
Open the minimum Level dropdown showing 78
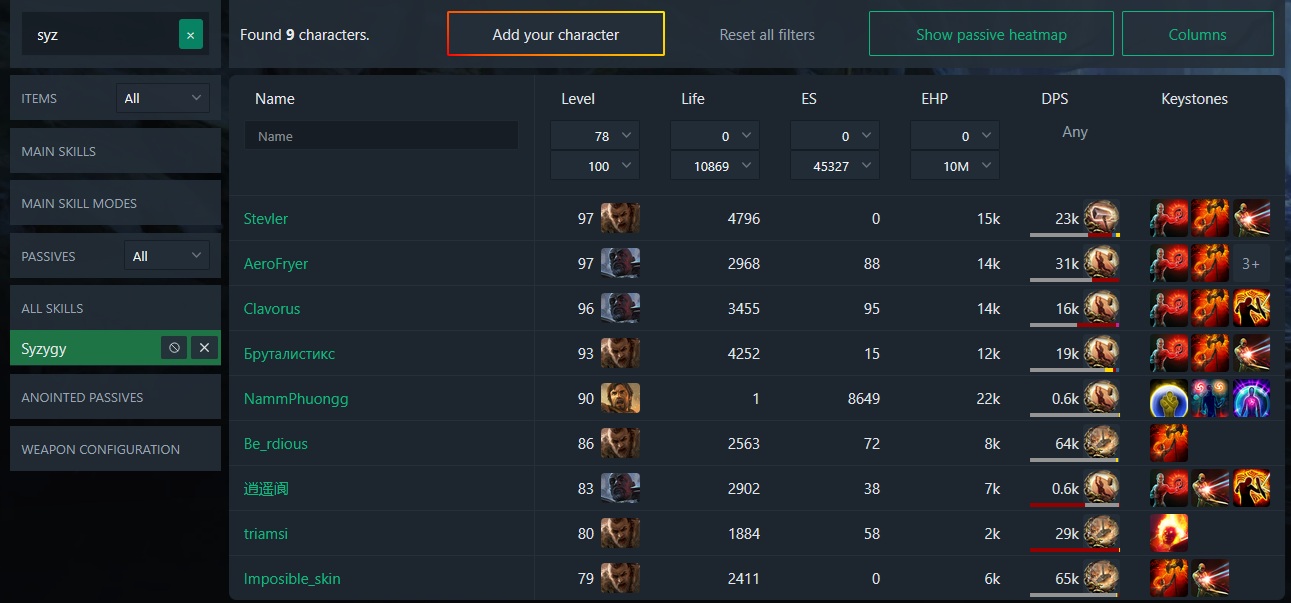595,136
